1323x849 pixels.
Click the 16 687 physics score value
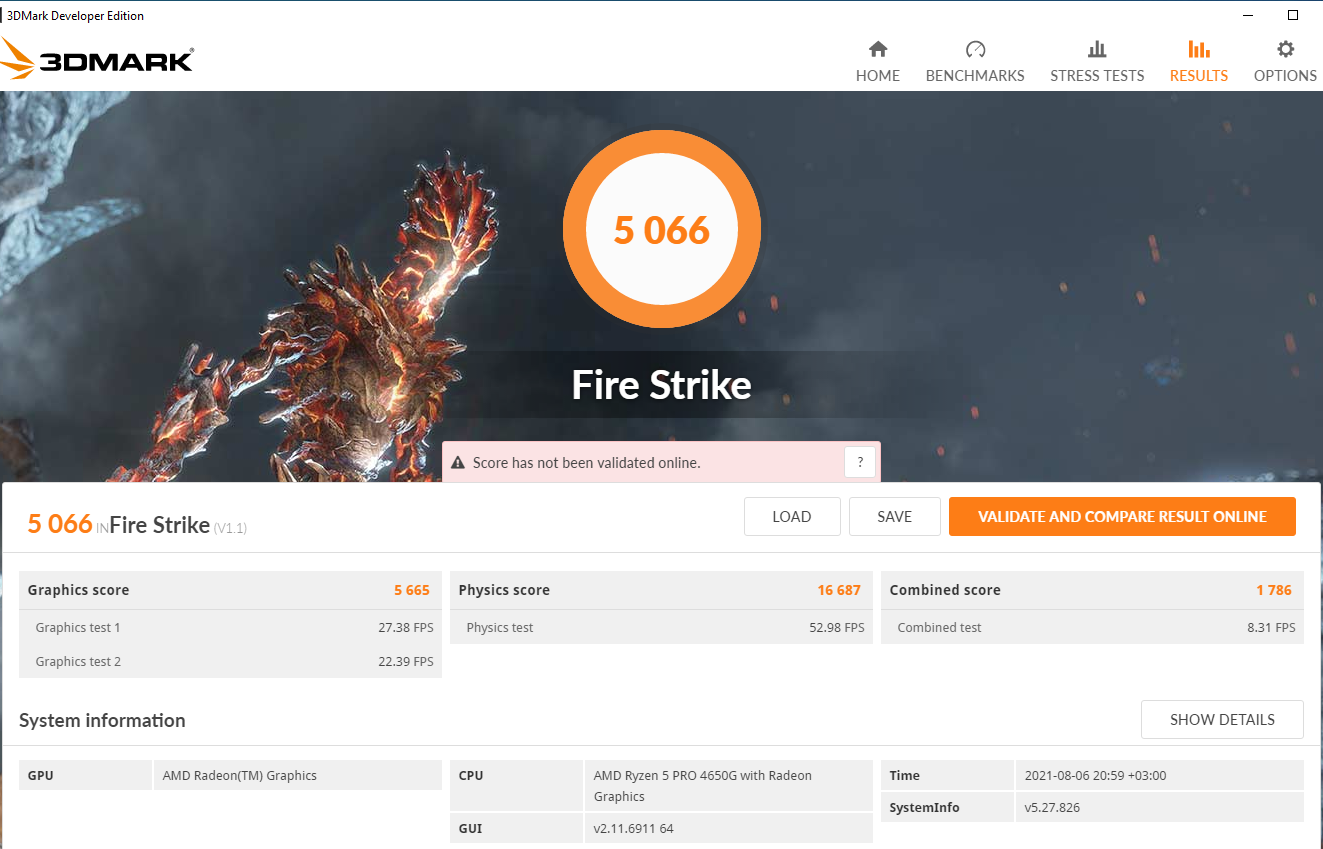[x=839, y=590]
